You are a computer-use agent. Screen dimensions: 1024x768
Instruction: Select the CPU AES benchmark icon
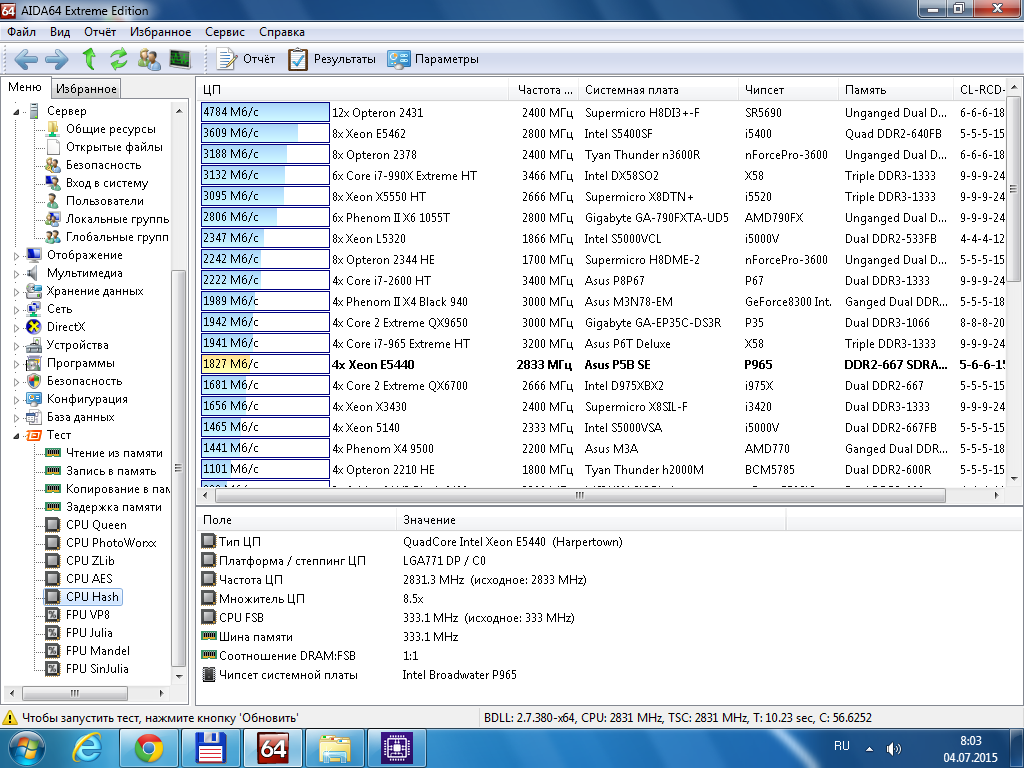coord(53,579)
